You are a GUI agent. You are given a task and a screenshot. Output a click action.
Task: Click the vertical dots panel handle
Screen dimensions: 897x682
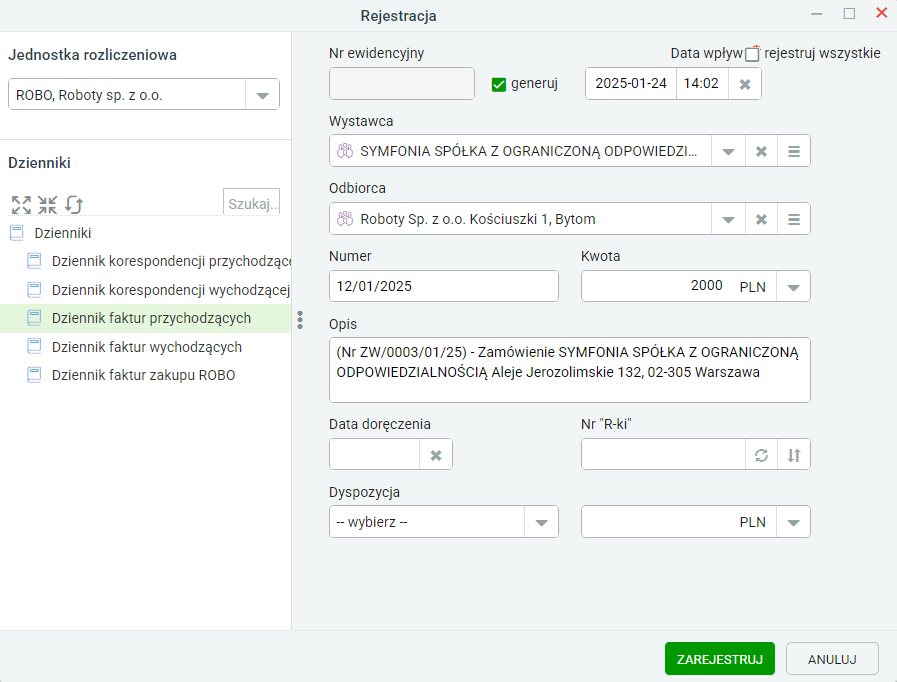[300, 320]
